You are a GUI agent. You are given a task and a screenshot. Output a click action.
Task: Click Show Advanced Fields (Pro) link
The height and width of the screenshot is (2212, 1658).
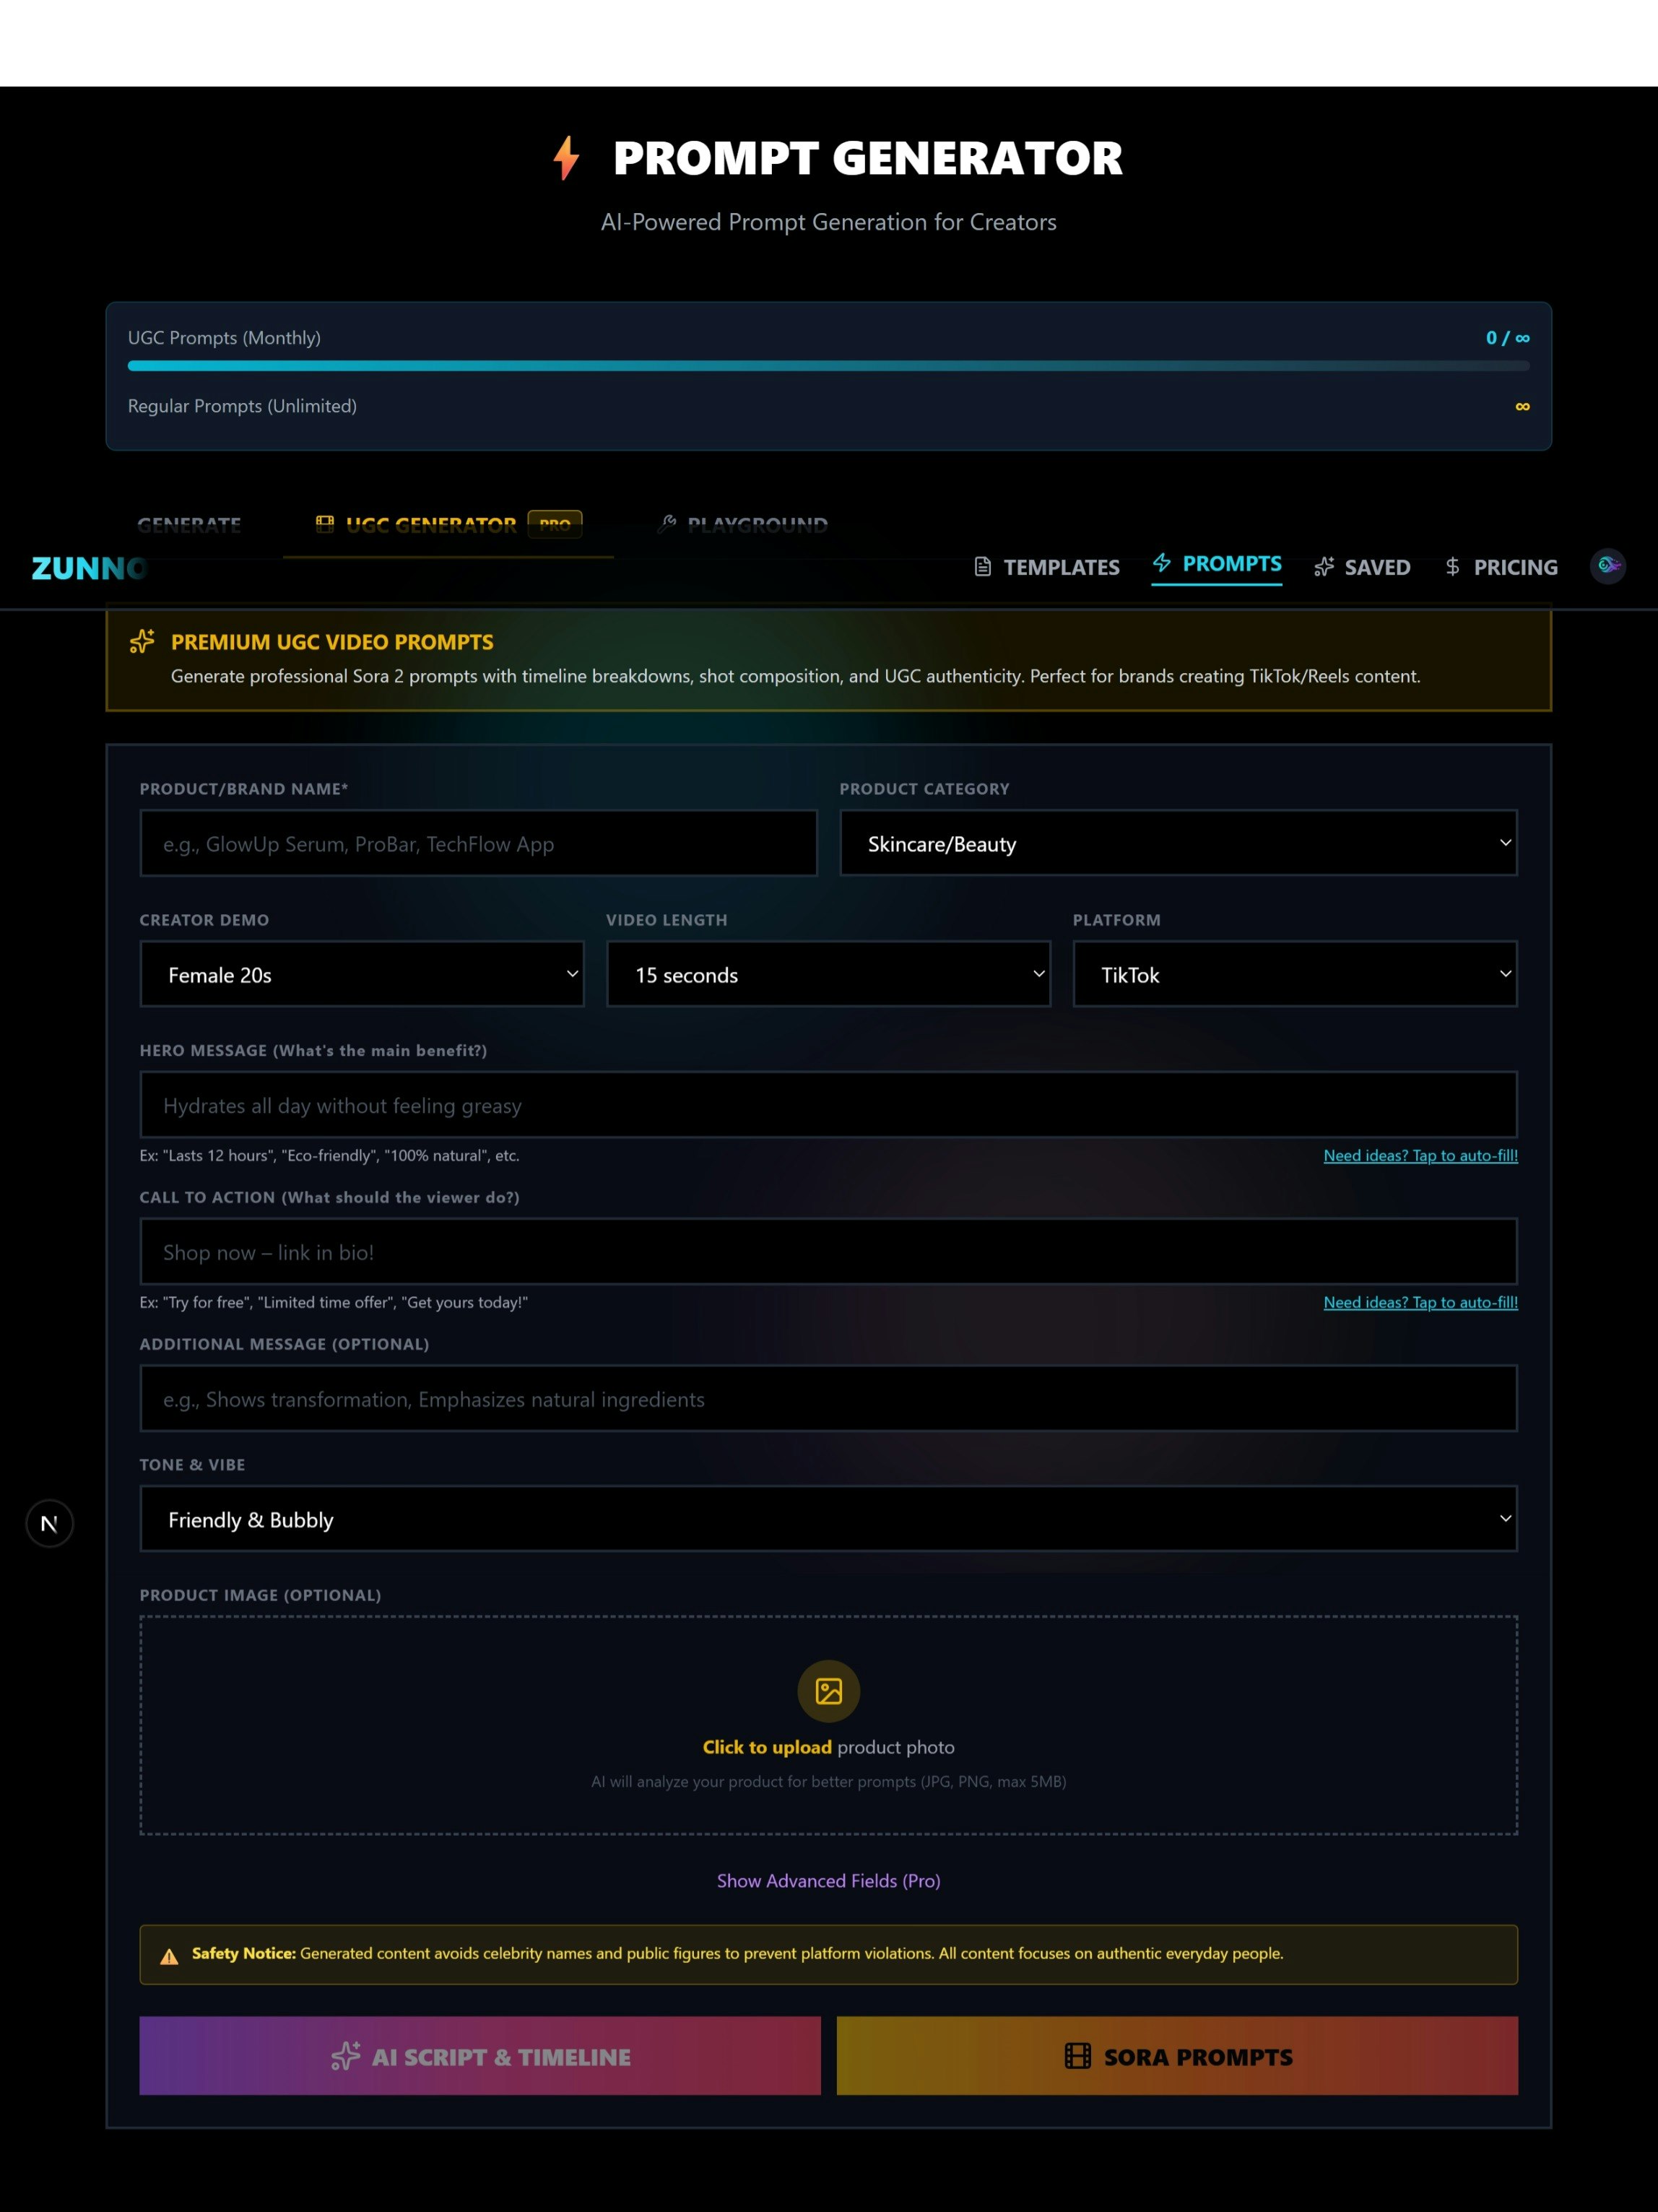(x=828, y=1881)
